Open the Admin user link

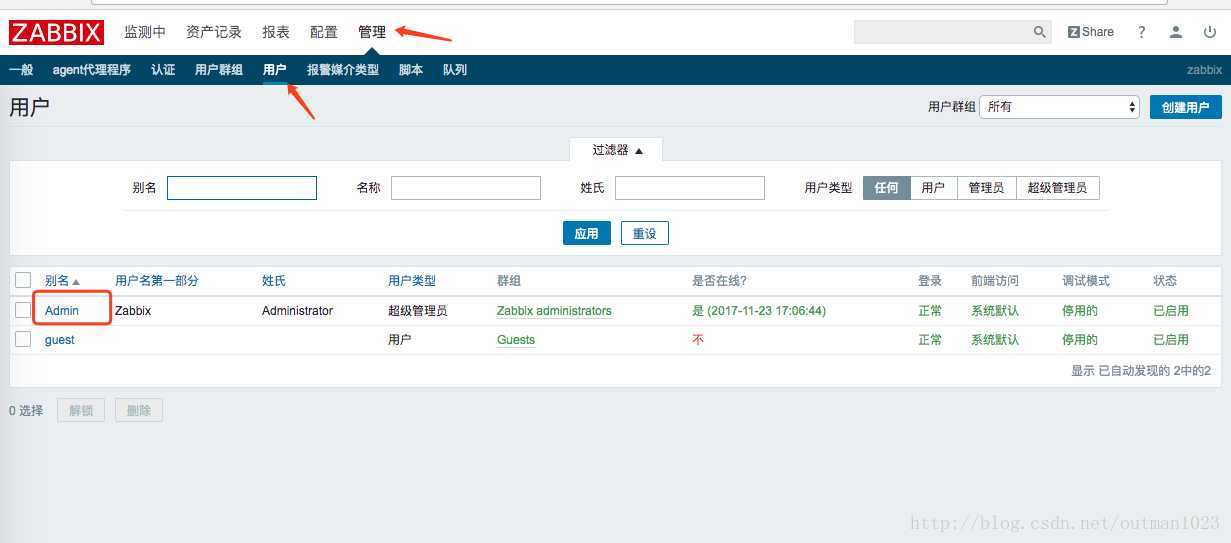[x=62, y=311]
